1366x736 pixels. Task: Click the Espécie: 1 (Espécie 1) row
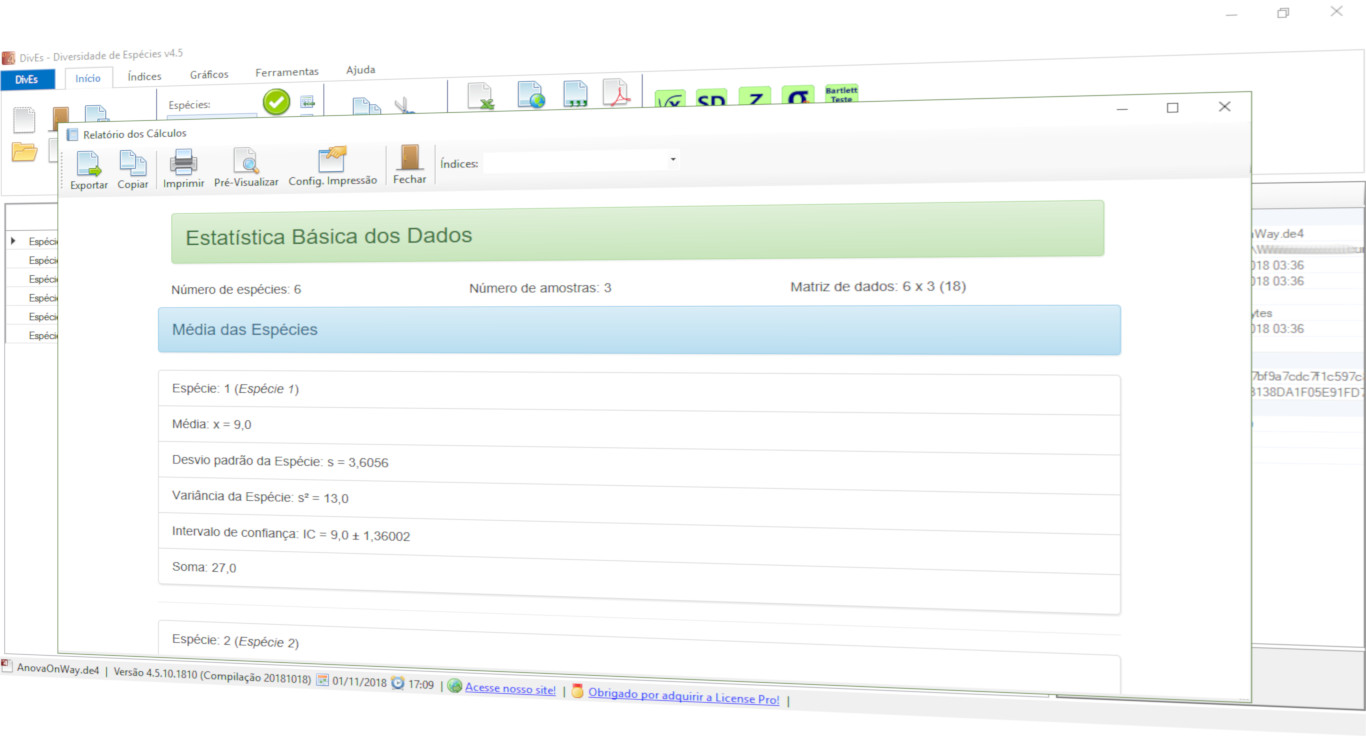[639, 391]
